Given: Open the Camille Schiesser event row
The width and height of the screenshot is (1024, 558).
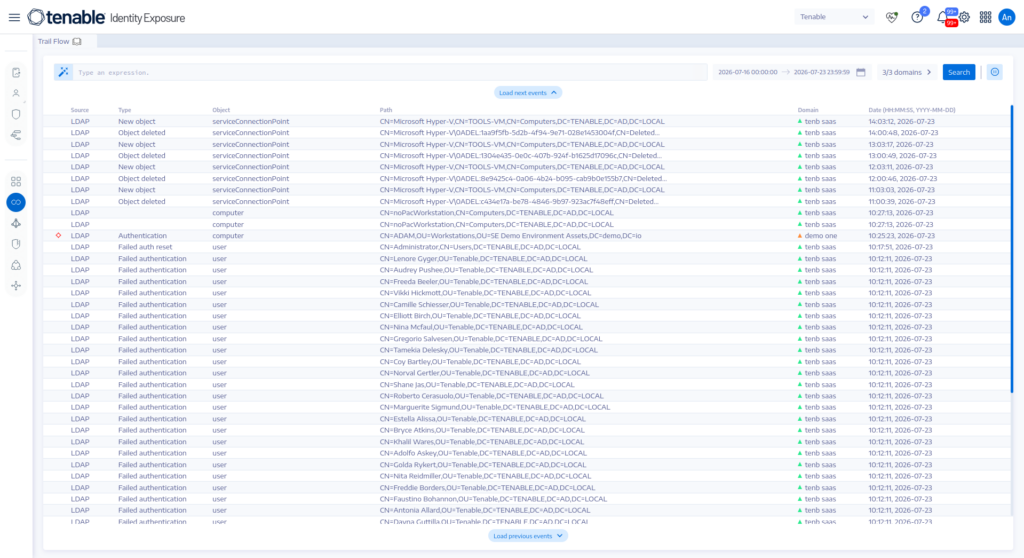Looking at the screenshot, I should click(526, 304).
